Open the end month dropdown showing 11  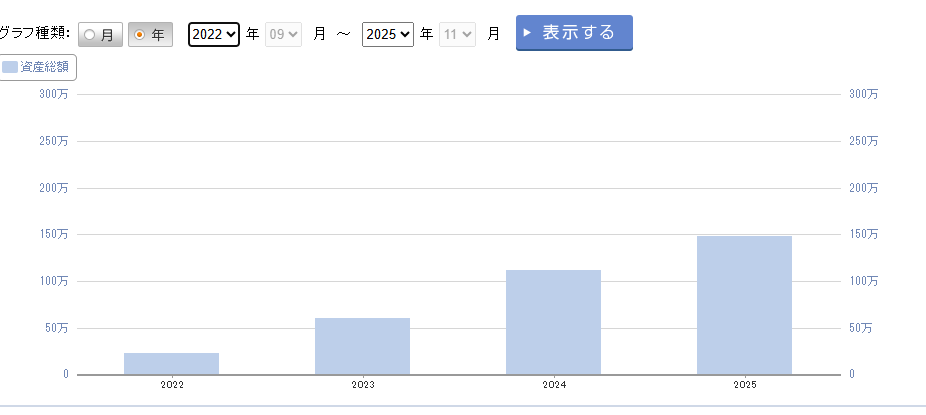coord(457,34)
